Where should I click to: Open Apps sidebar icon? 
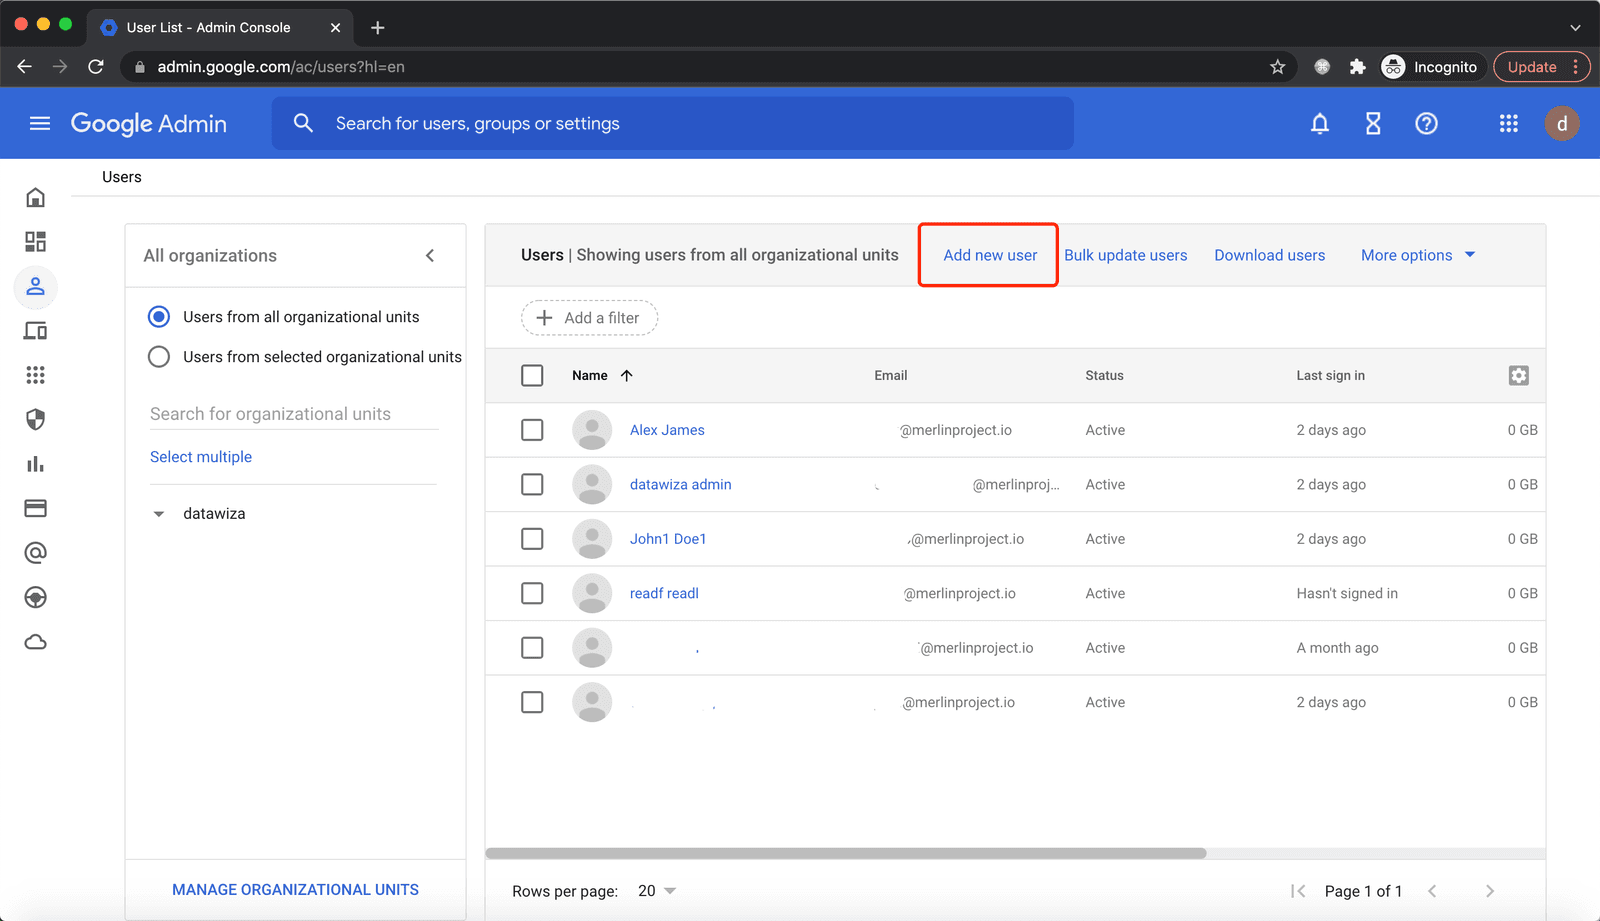pyautogui.click(x=36, y=375)
